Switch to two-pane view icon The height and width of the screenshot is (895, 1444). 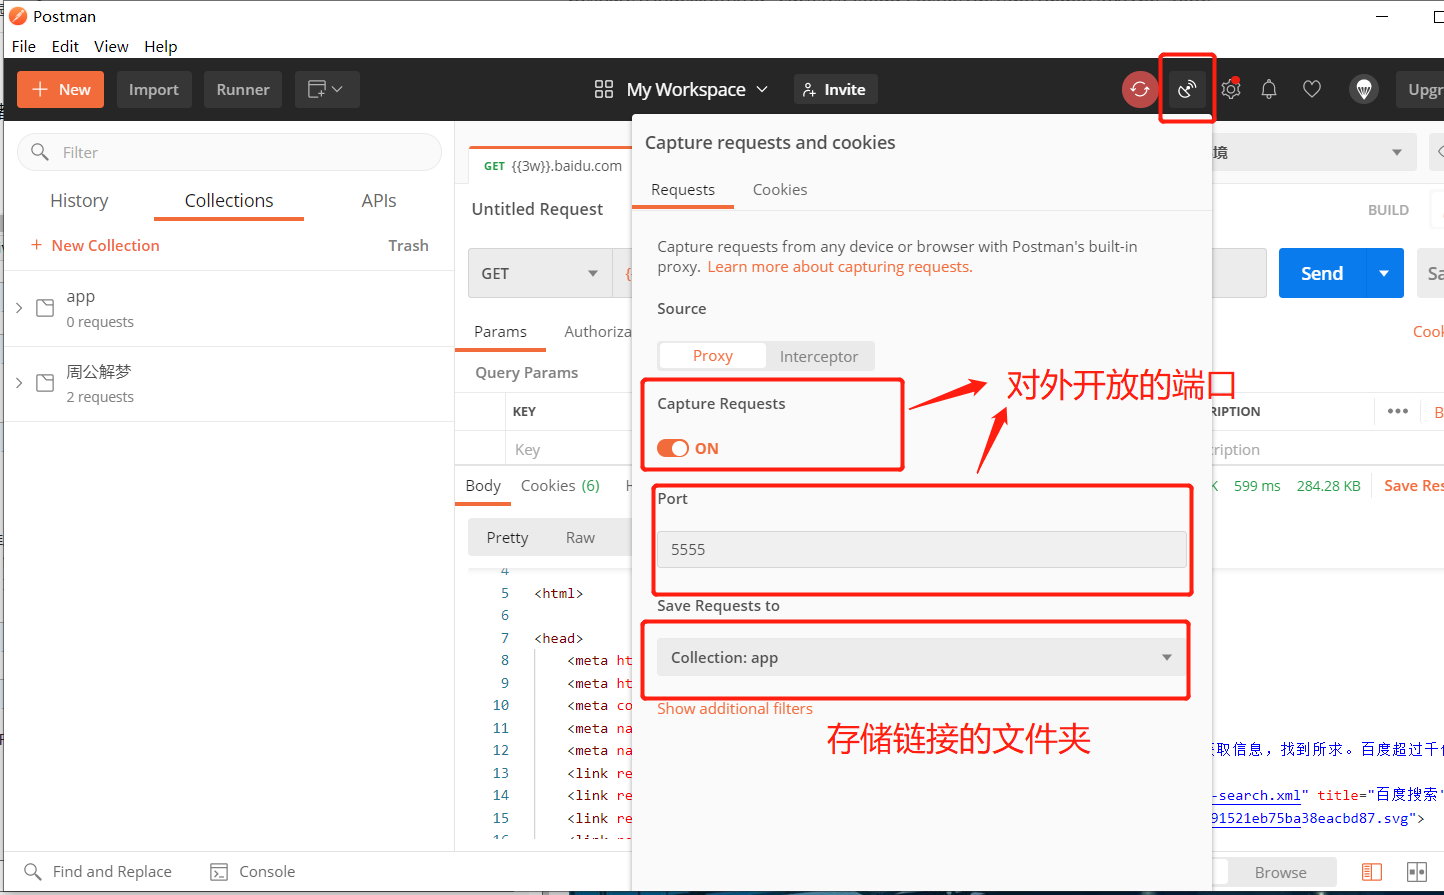click(1372, 872)
